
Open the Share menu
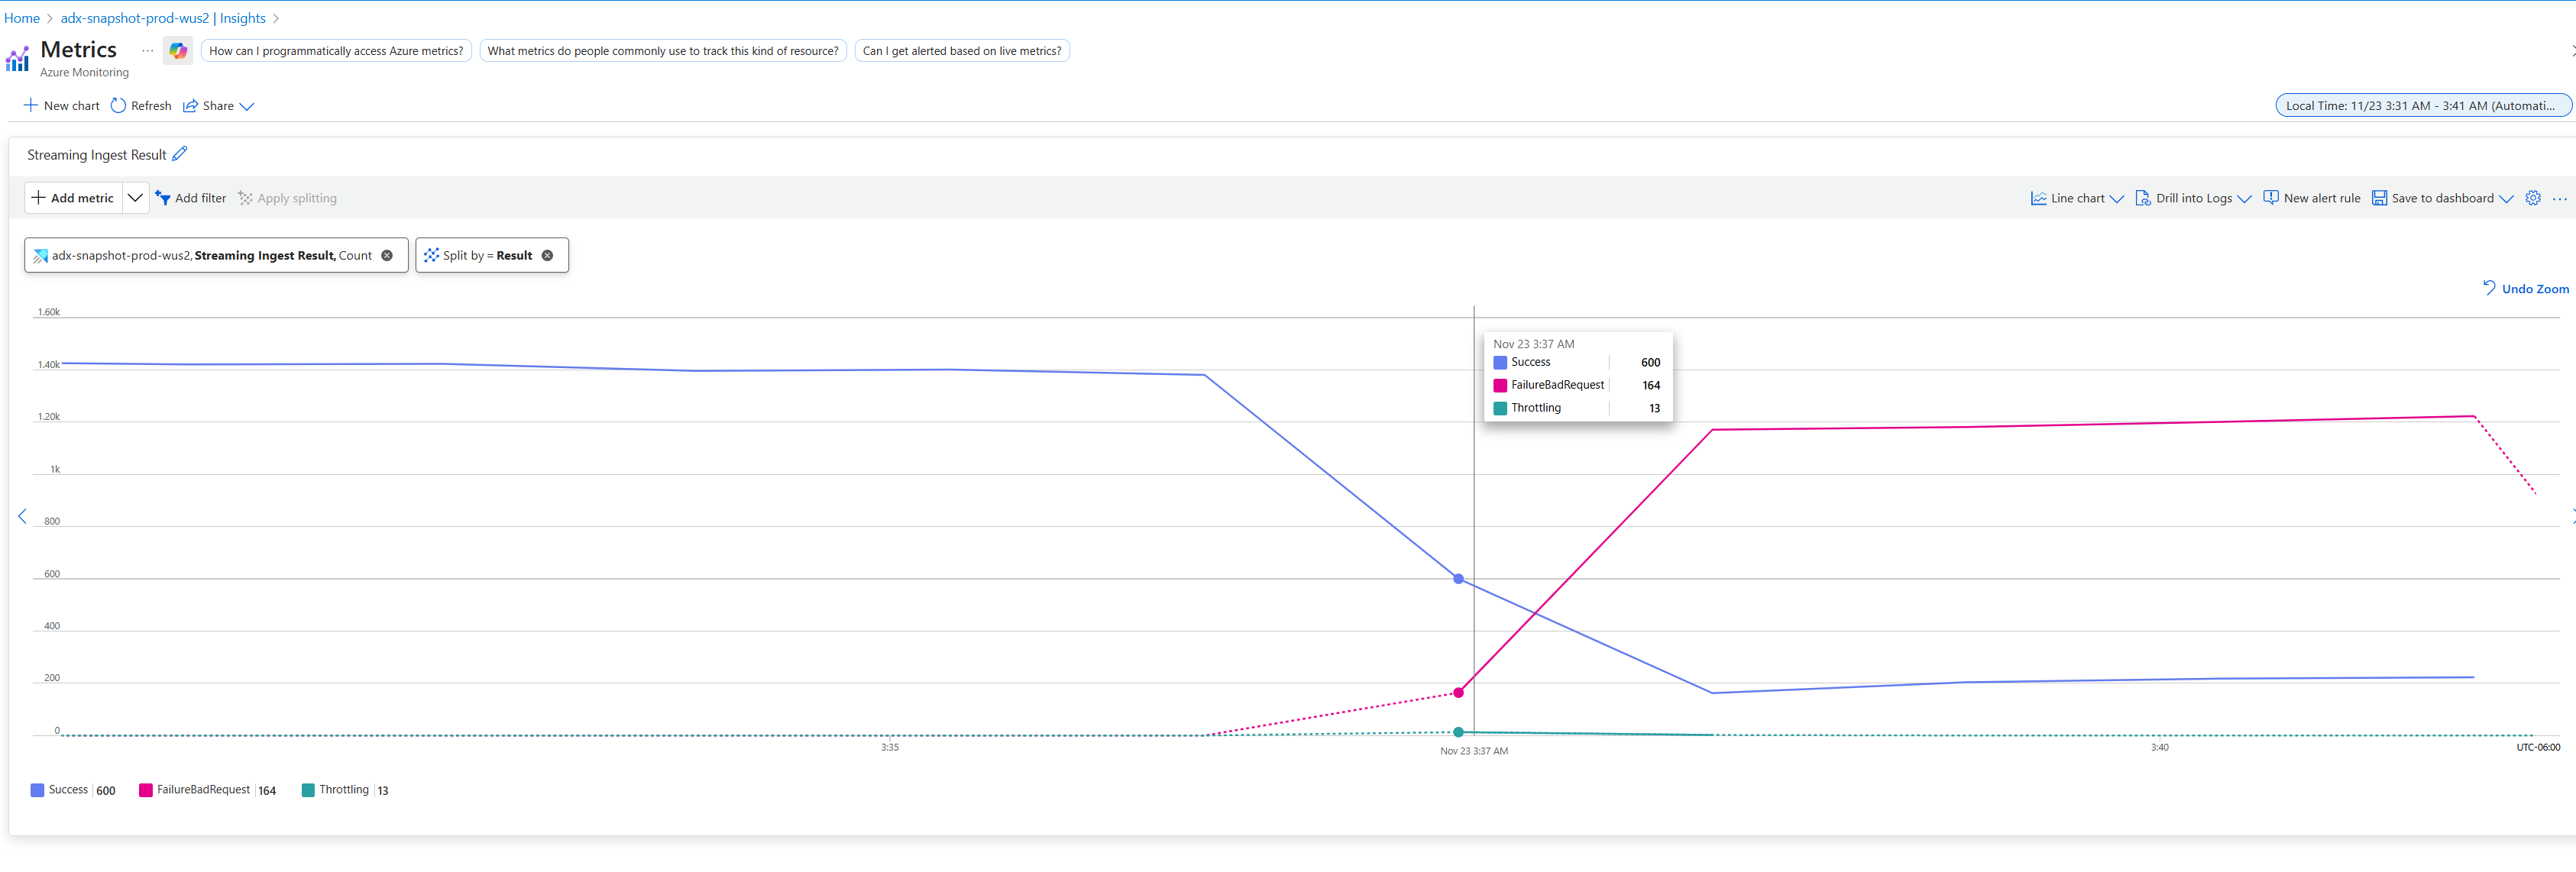click(x=218, y=106)
